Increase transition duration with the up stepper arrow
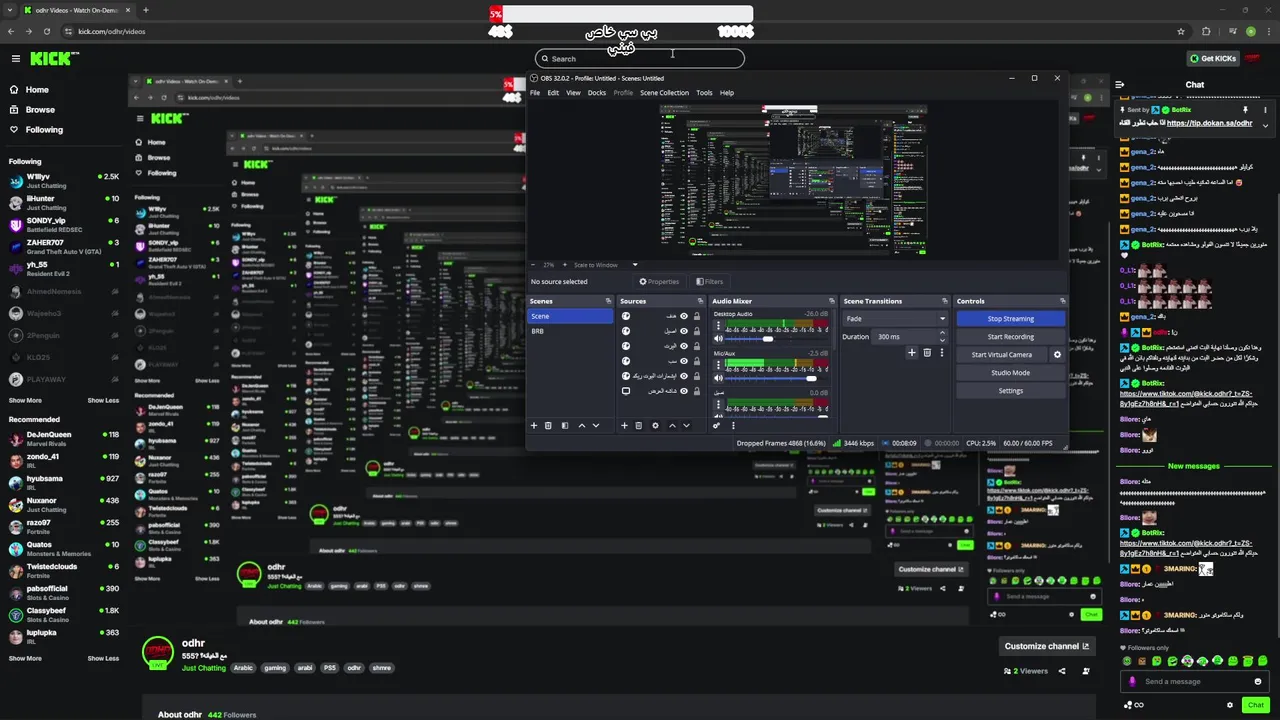The width and height of the screenshot is (1280, 720). click(x=942, y=334)
